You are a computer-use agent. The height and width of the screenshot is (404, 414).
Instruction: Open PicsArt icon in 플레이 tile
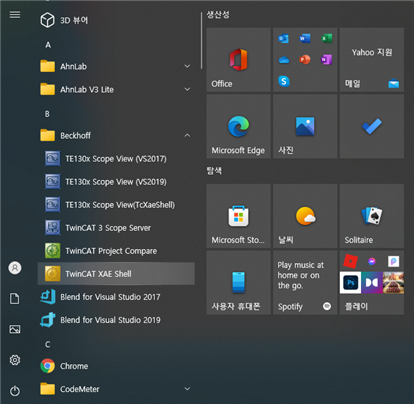(x=393, y=261)
